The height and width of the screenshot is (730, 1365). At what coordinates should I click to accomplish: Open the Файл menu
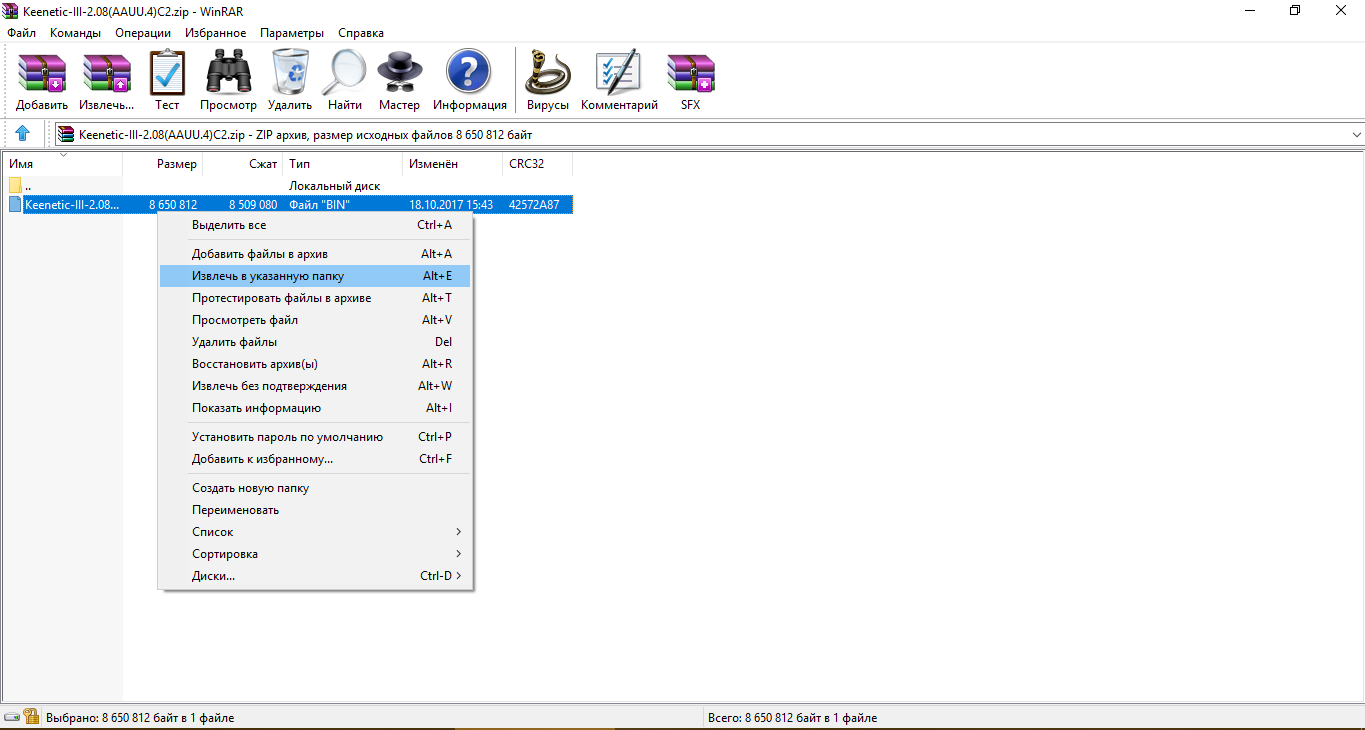click(21, 33)
